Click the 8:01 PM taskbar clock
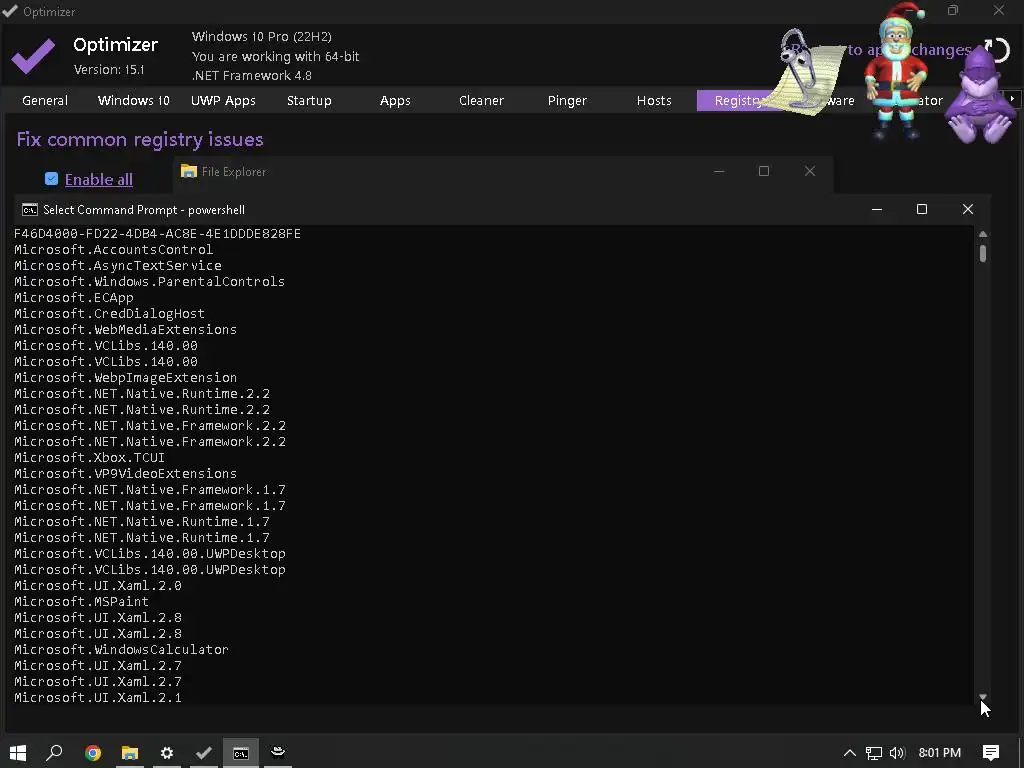1024x768 pixels. (x=940, y=753)
